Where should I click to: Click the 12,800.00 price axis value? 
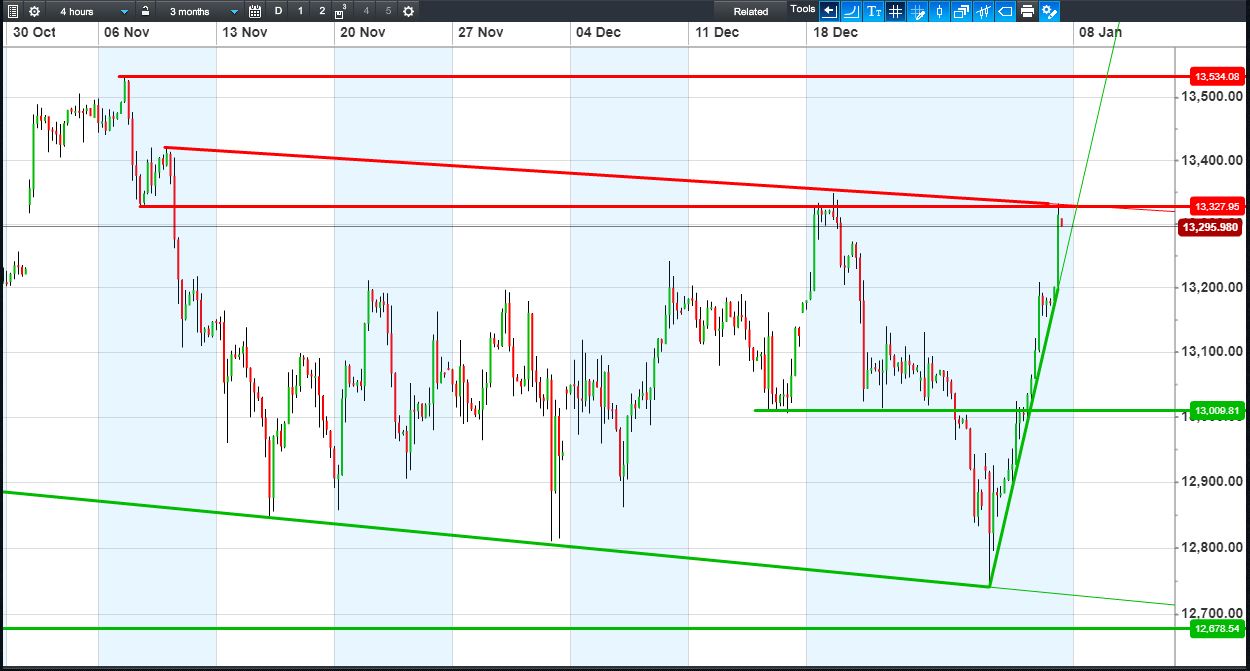[x=1213, y=547]
